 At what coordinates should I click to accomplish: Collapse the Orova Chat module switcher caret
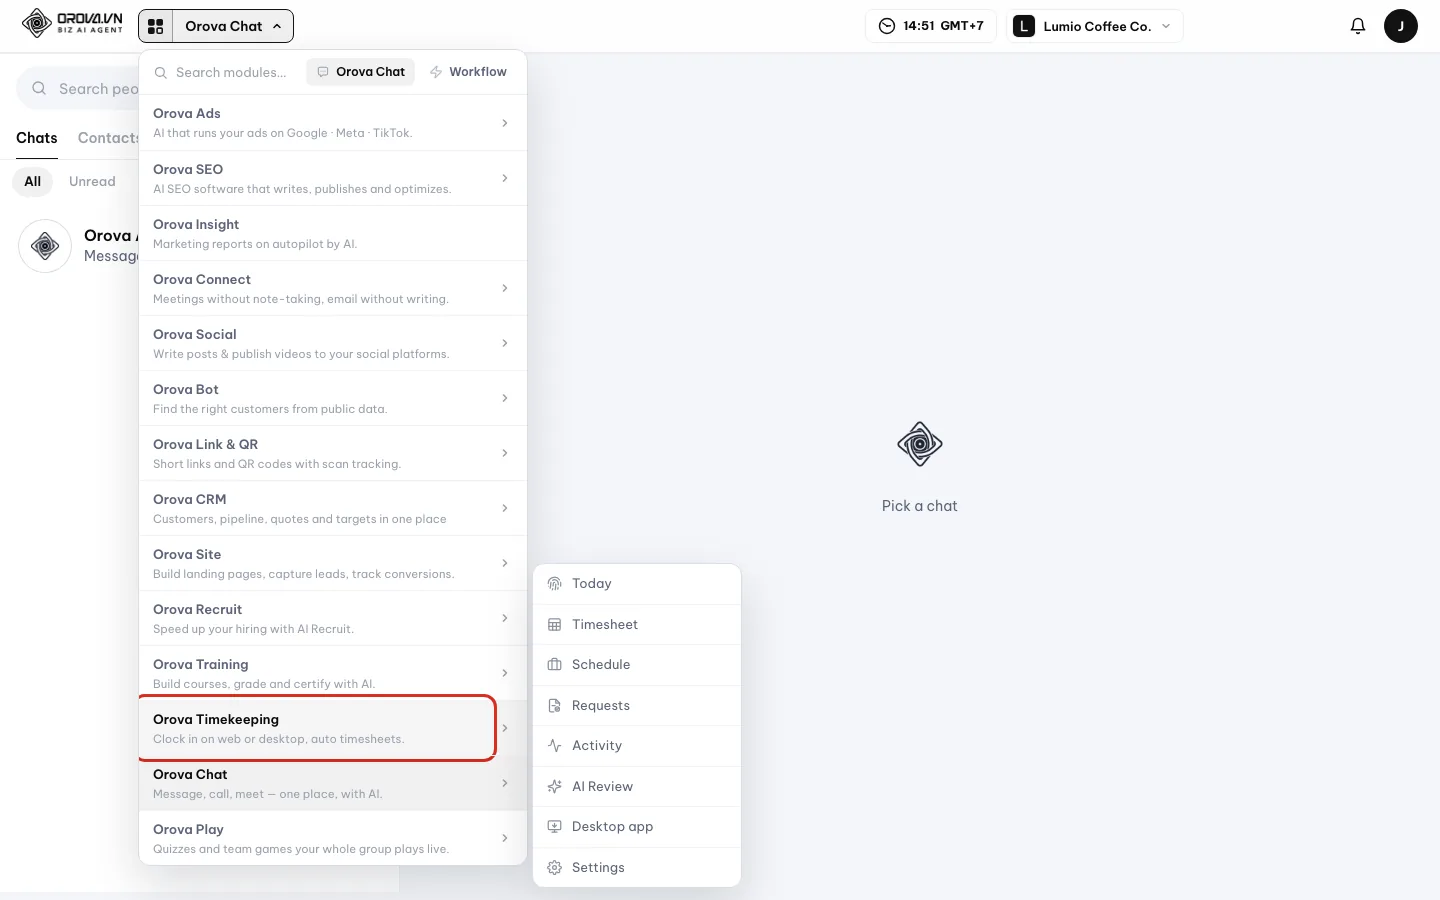(x=277, y=26)
